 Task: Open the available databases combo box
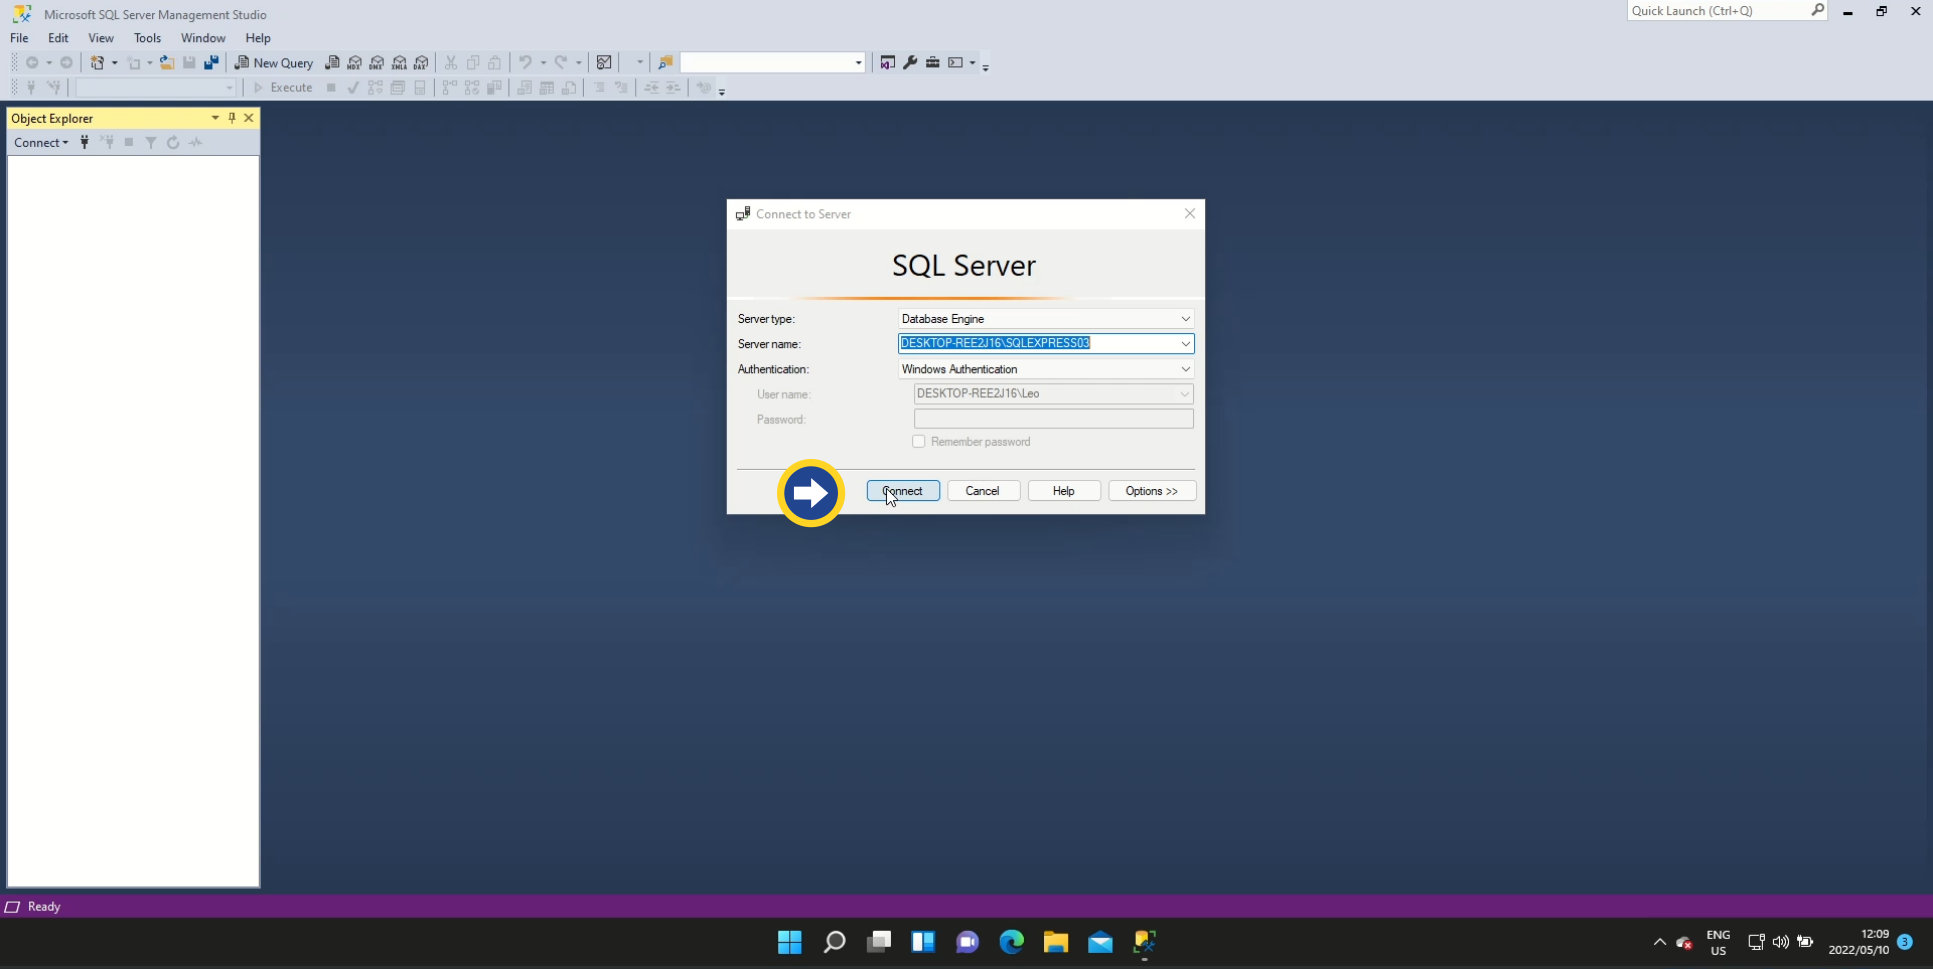(x=155, y=88)
